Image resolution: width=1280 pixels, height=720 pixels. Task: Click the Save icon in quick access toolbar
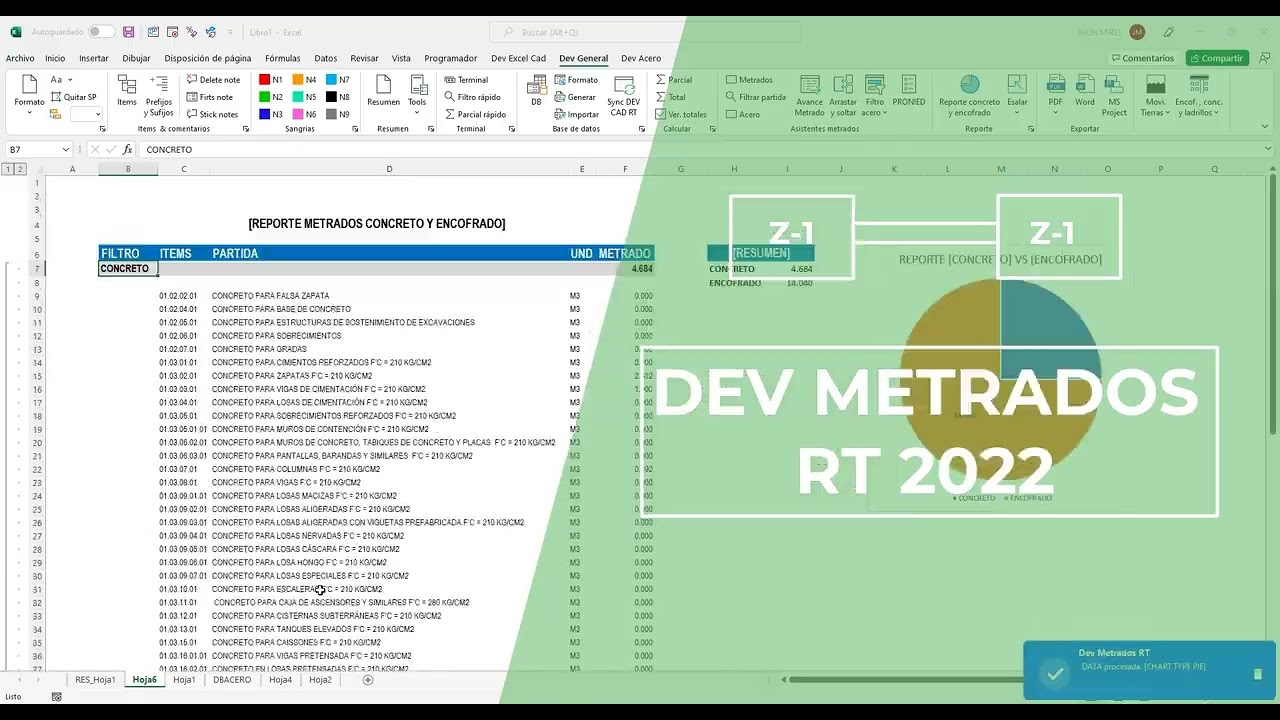[x=128, y=32]
